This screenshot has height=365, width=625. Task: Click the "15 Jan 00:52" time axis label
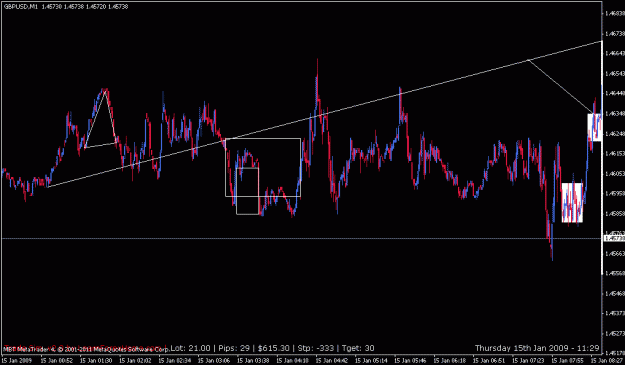57,361
